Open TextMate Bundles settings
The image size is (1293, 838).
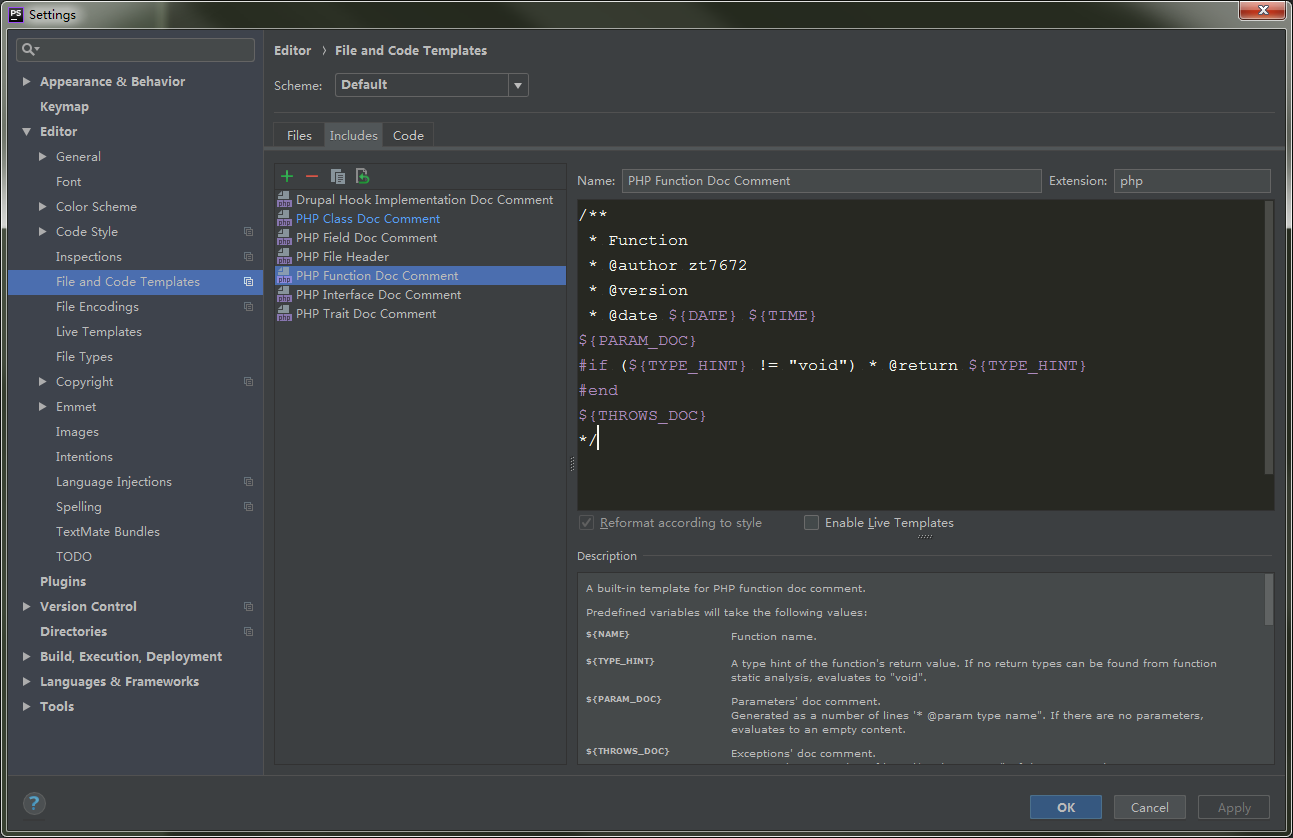click(x=108, y=532)
